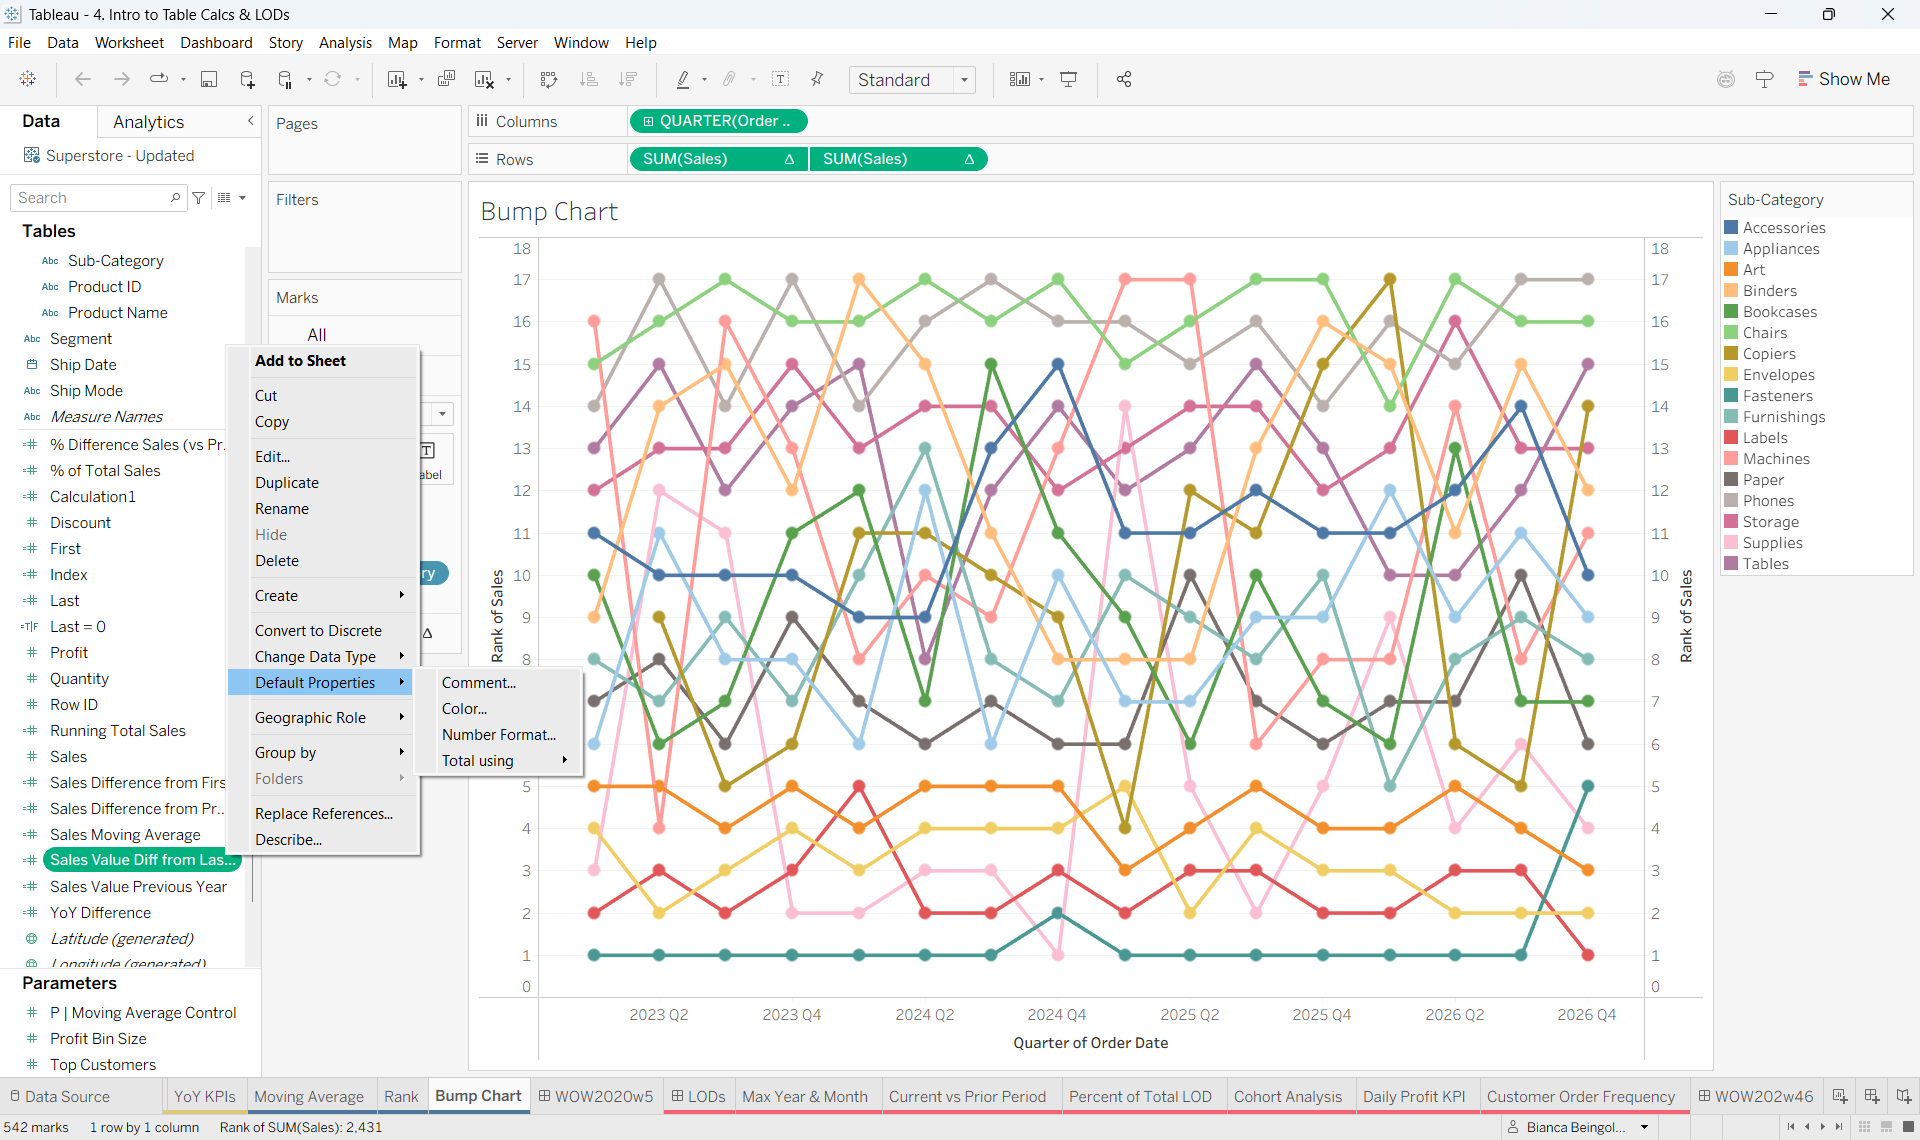Click the Filter fields icon beside Search
This screenshot has height=1140, width=1920.
(x=199, y=198)
